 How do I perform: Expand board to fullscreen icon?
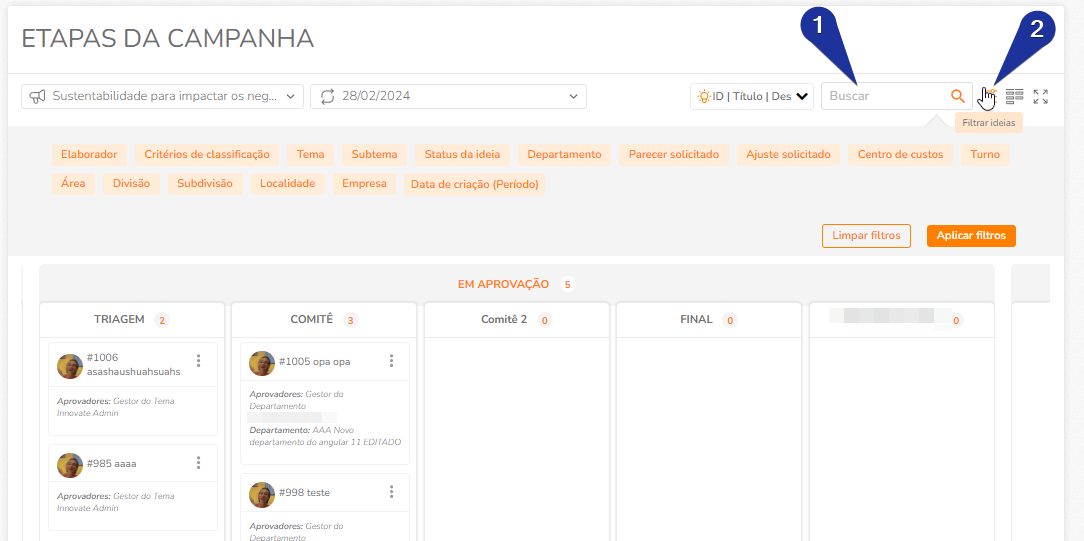click(1040, 96)
